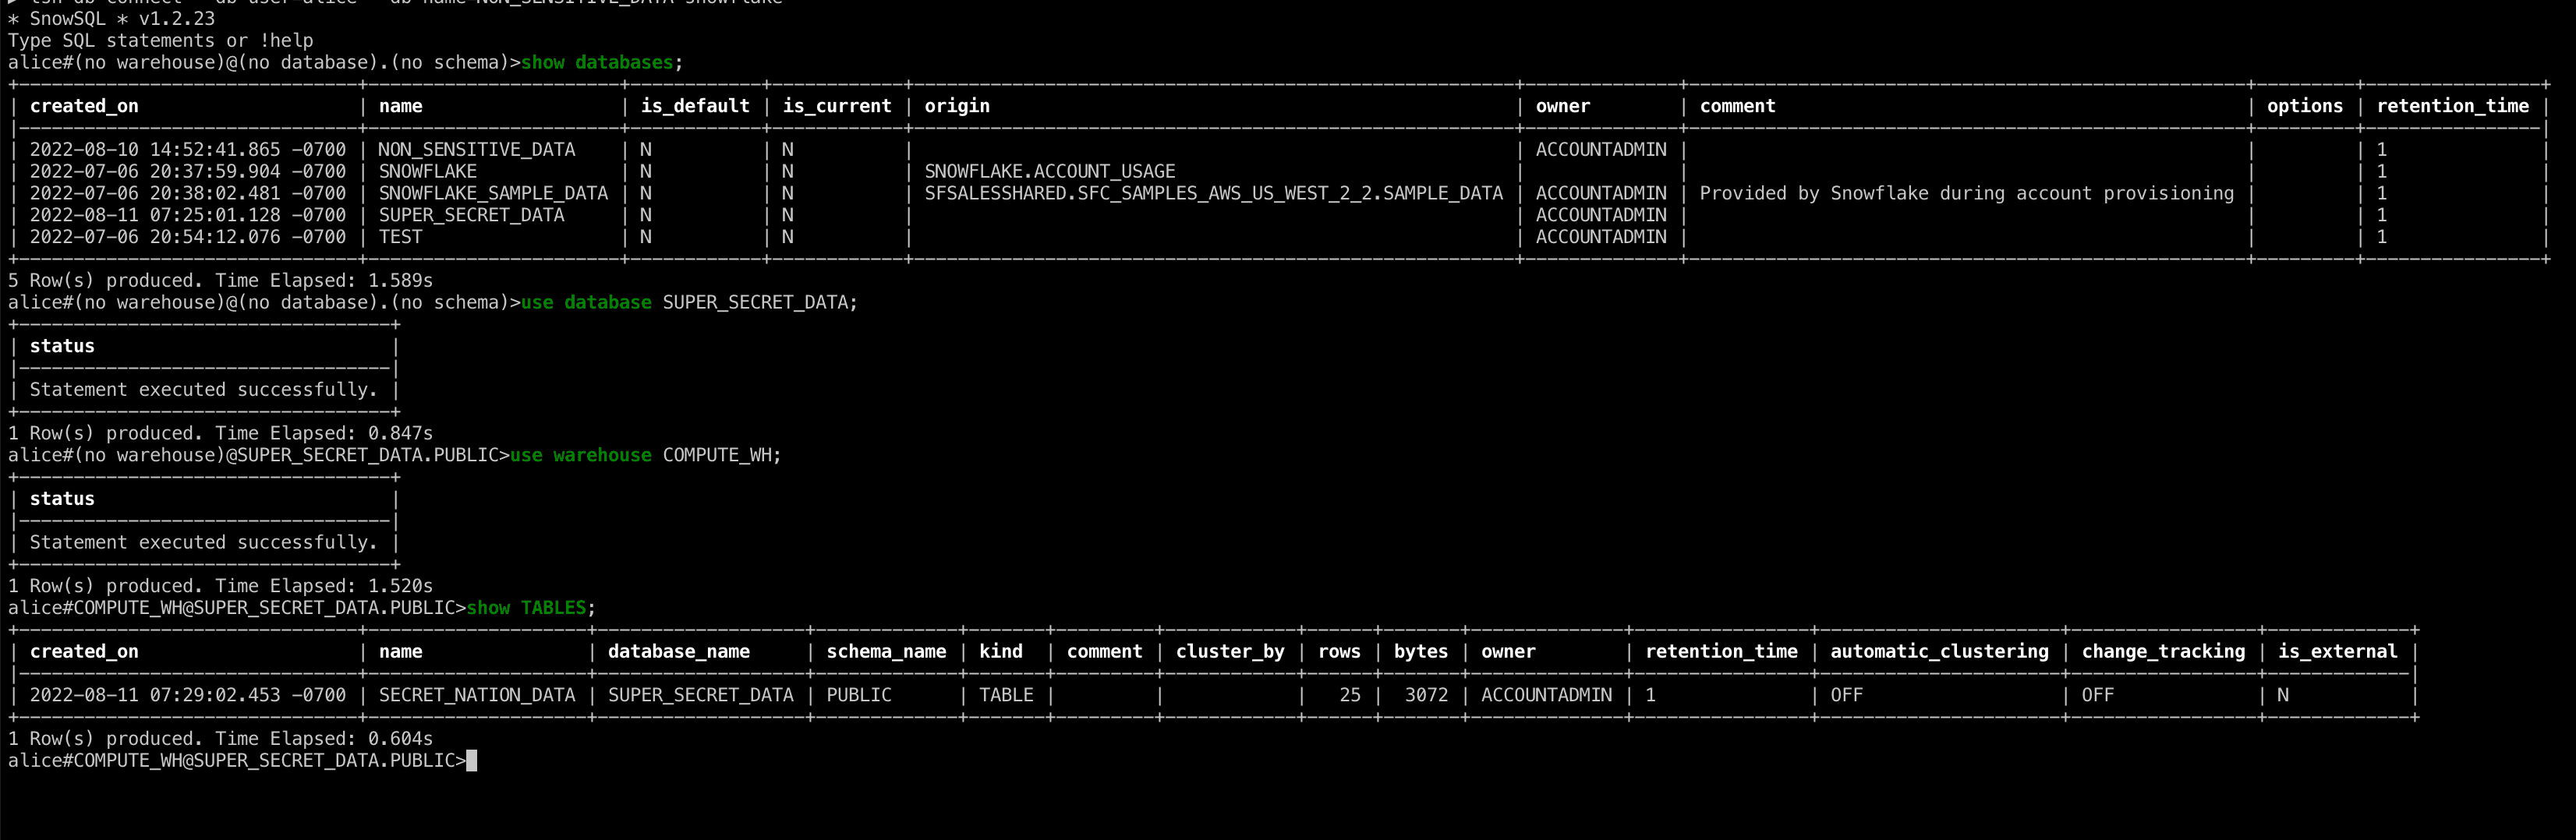Click the TEST database name
This screenshot has height=840, width=2576.
400,238
